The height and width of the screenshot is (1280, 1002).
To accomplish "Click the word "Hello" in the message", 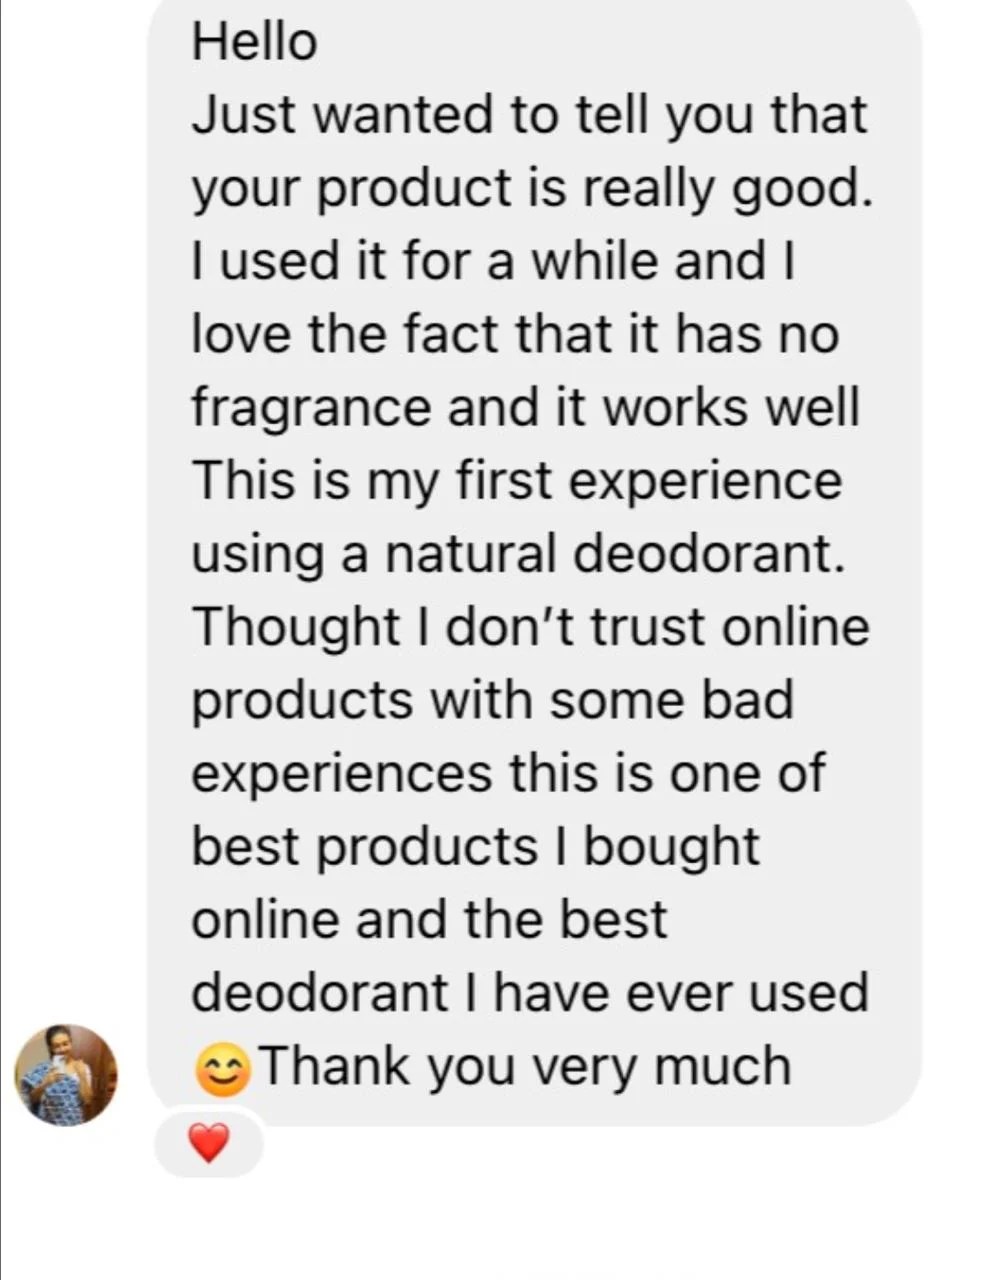I will (x=254, y=42).
